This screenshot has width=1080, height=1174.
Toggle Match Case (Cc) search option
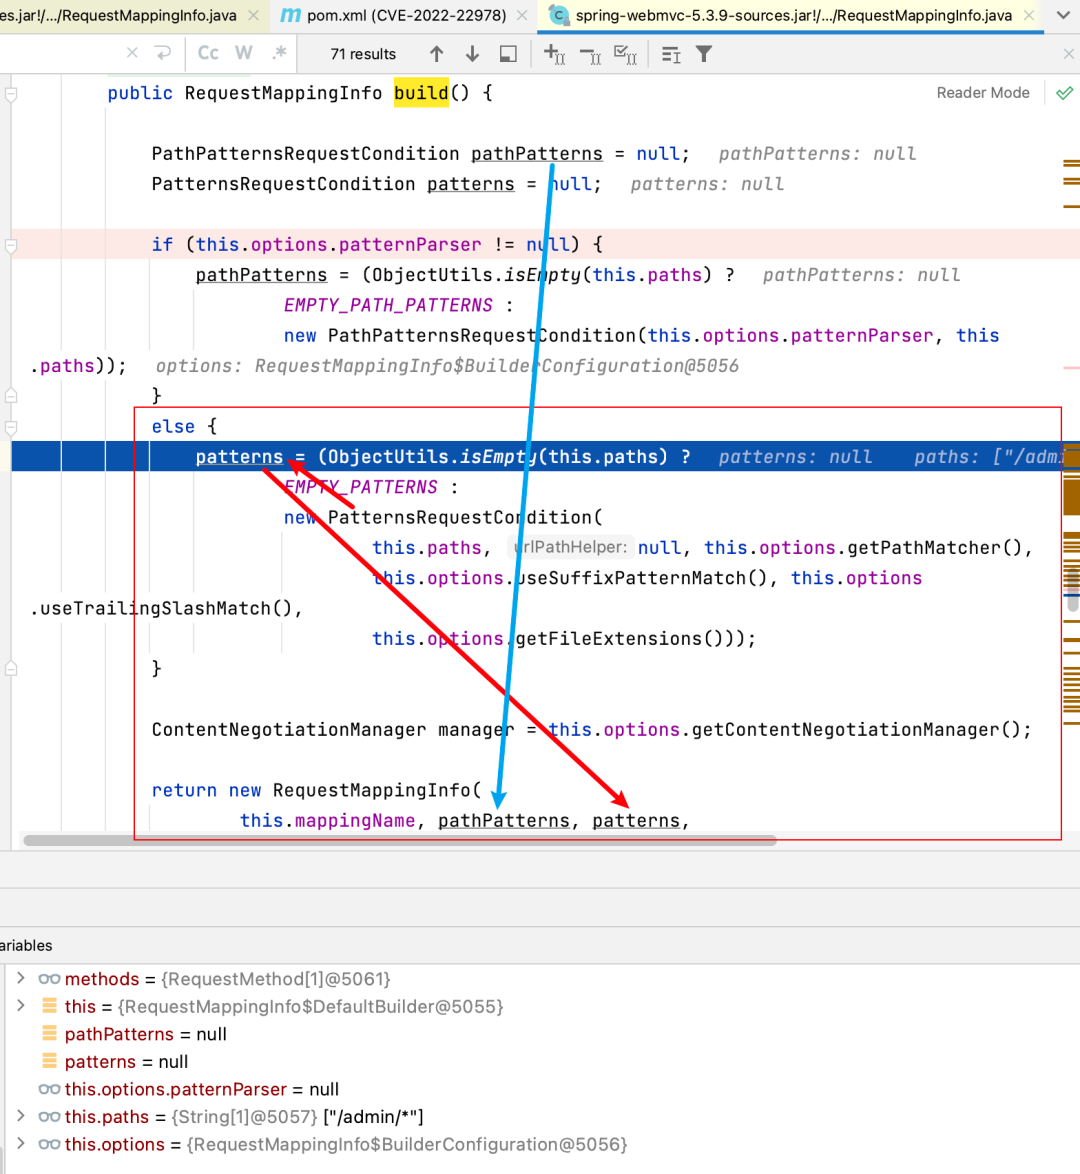pos(208,53)
